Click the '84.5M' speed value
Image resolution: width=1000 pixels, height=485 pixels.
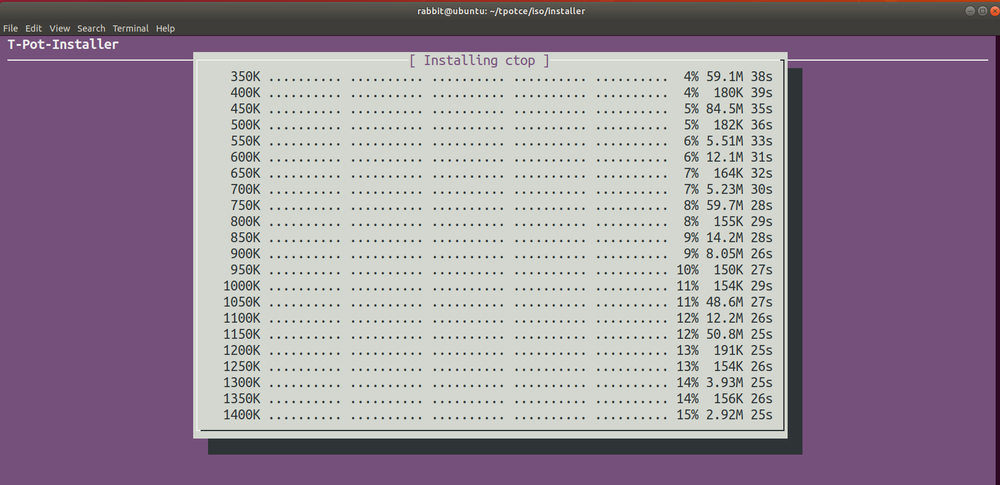pyautogui.click(x=724, y=108)
